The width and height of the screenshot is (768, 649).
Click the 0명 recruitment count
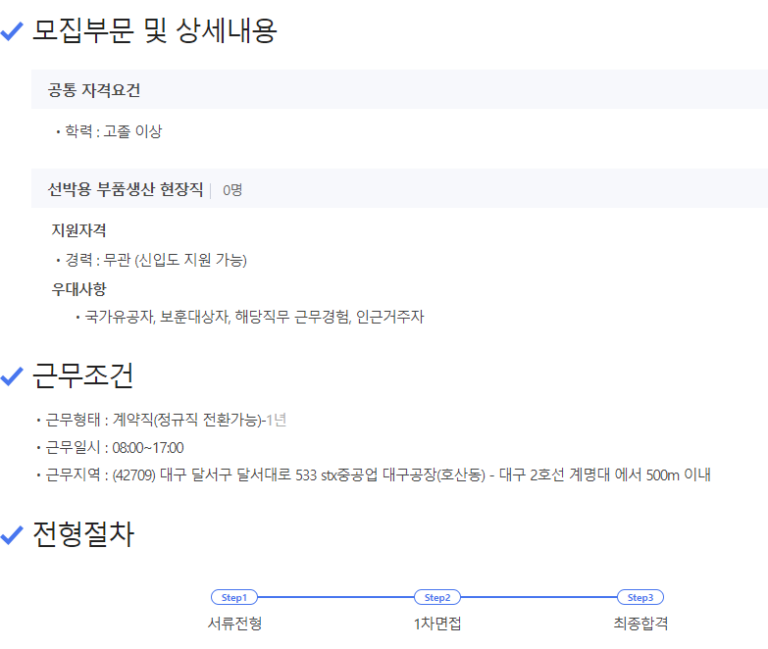tap(232, 190)
